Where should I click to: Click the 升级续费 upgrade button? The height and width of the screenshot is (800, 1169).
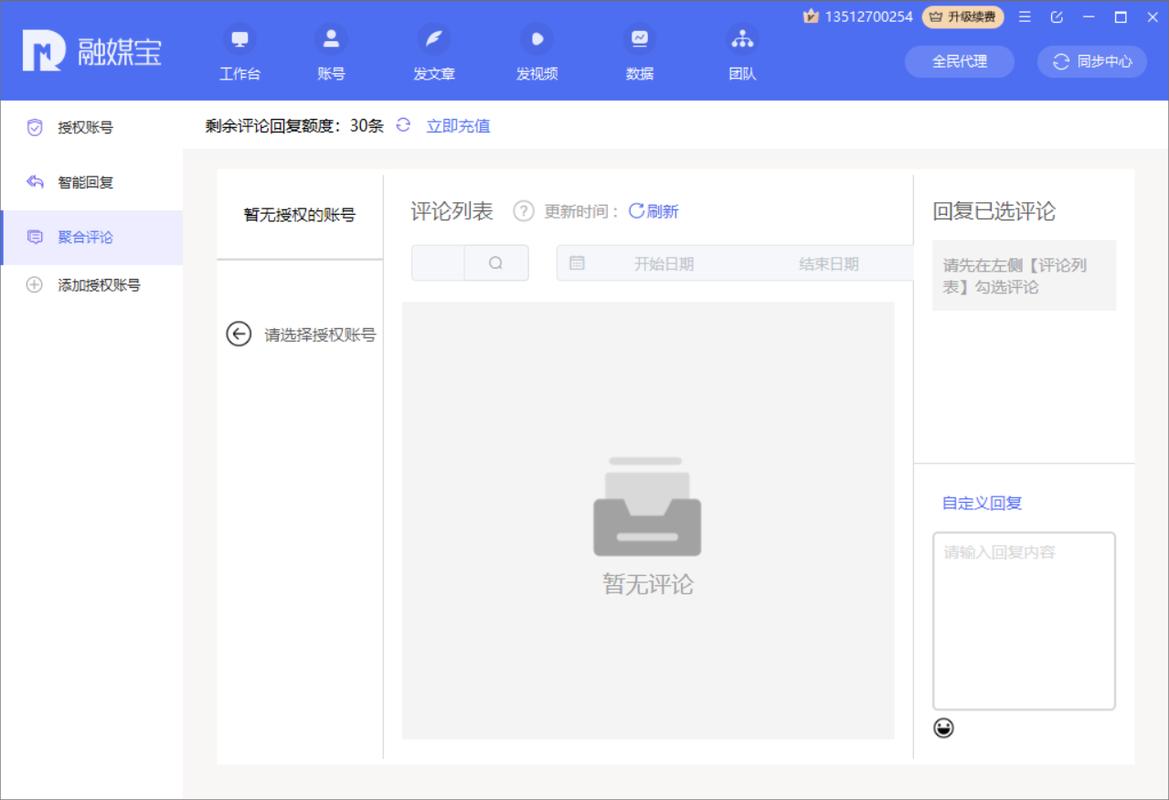[x=962, y=16]
